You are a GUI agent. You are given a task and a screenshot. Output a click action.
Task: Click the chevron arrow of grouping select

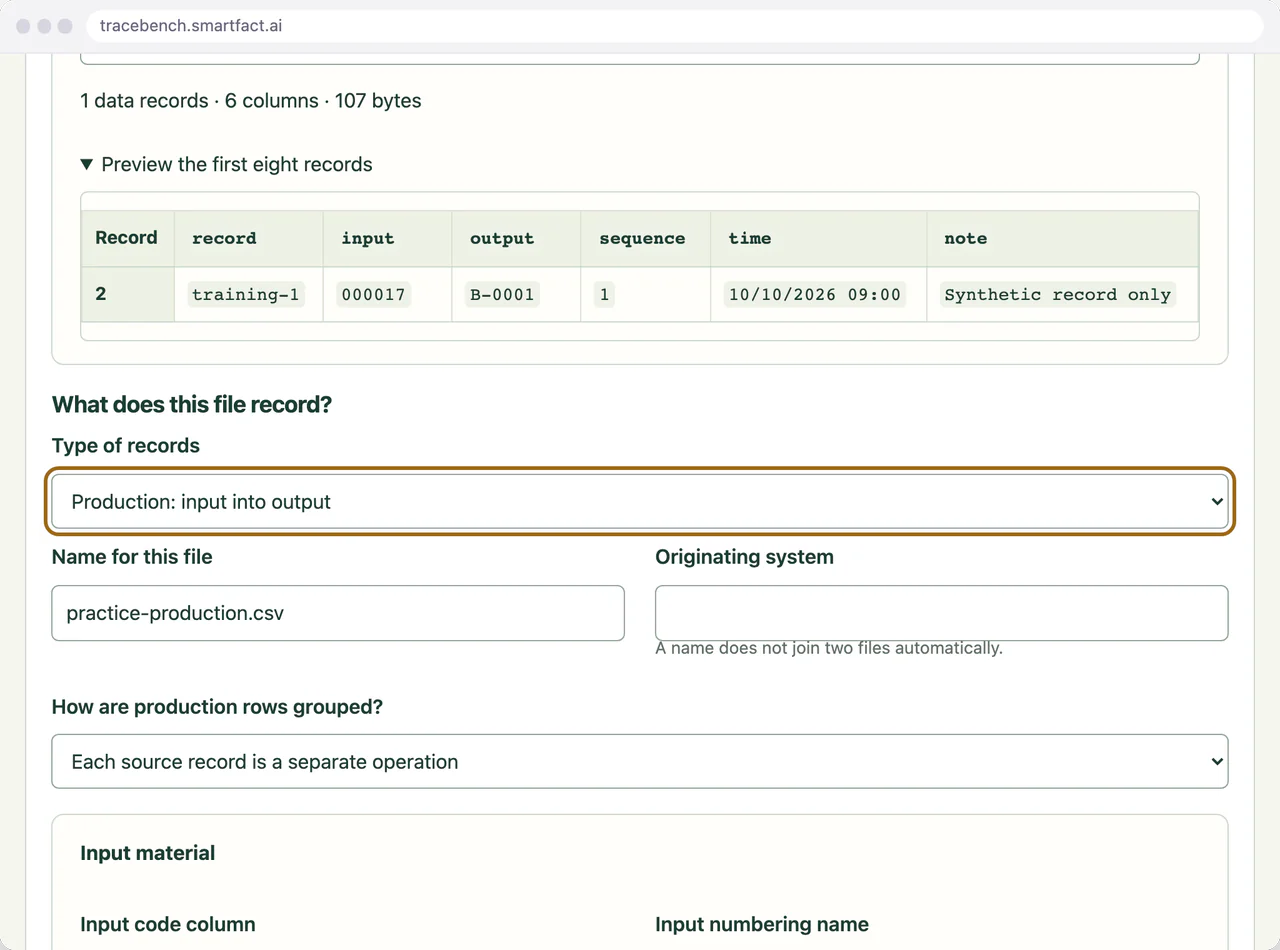[1216, 761]
